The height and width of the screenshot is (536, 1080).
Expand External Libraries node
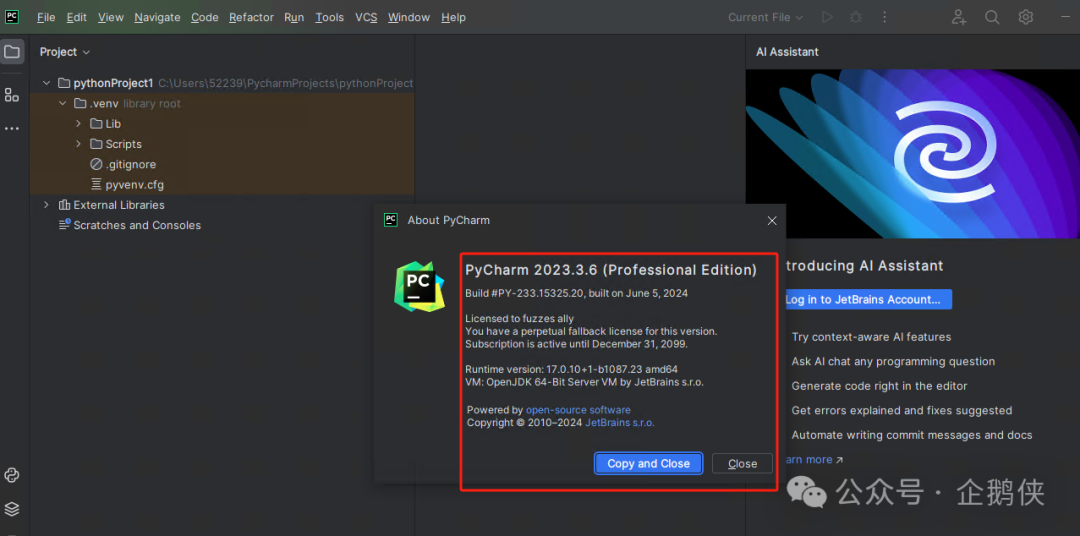46,205
